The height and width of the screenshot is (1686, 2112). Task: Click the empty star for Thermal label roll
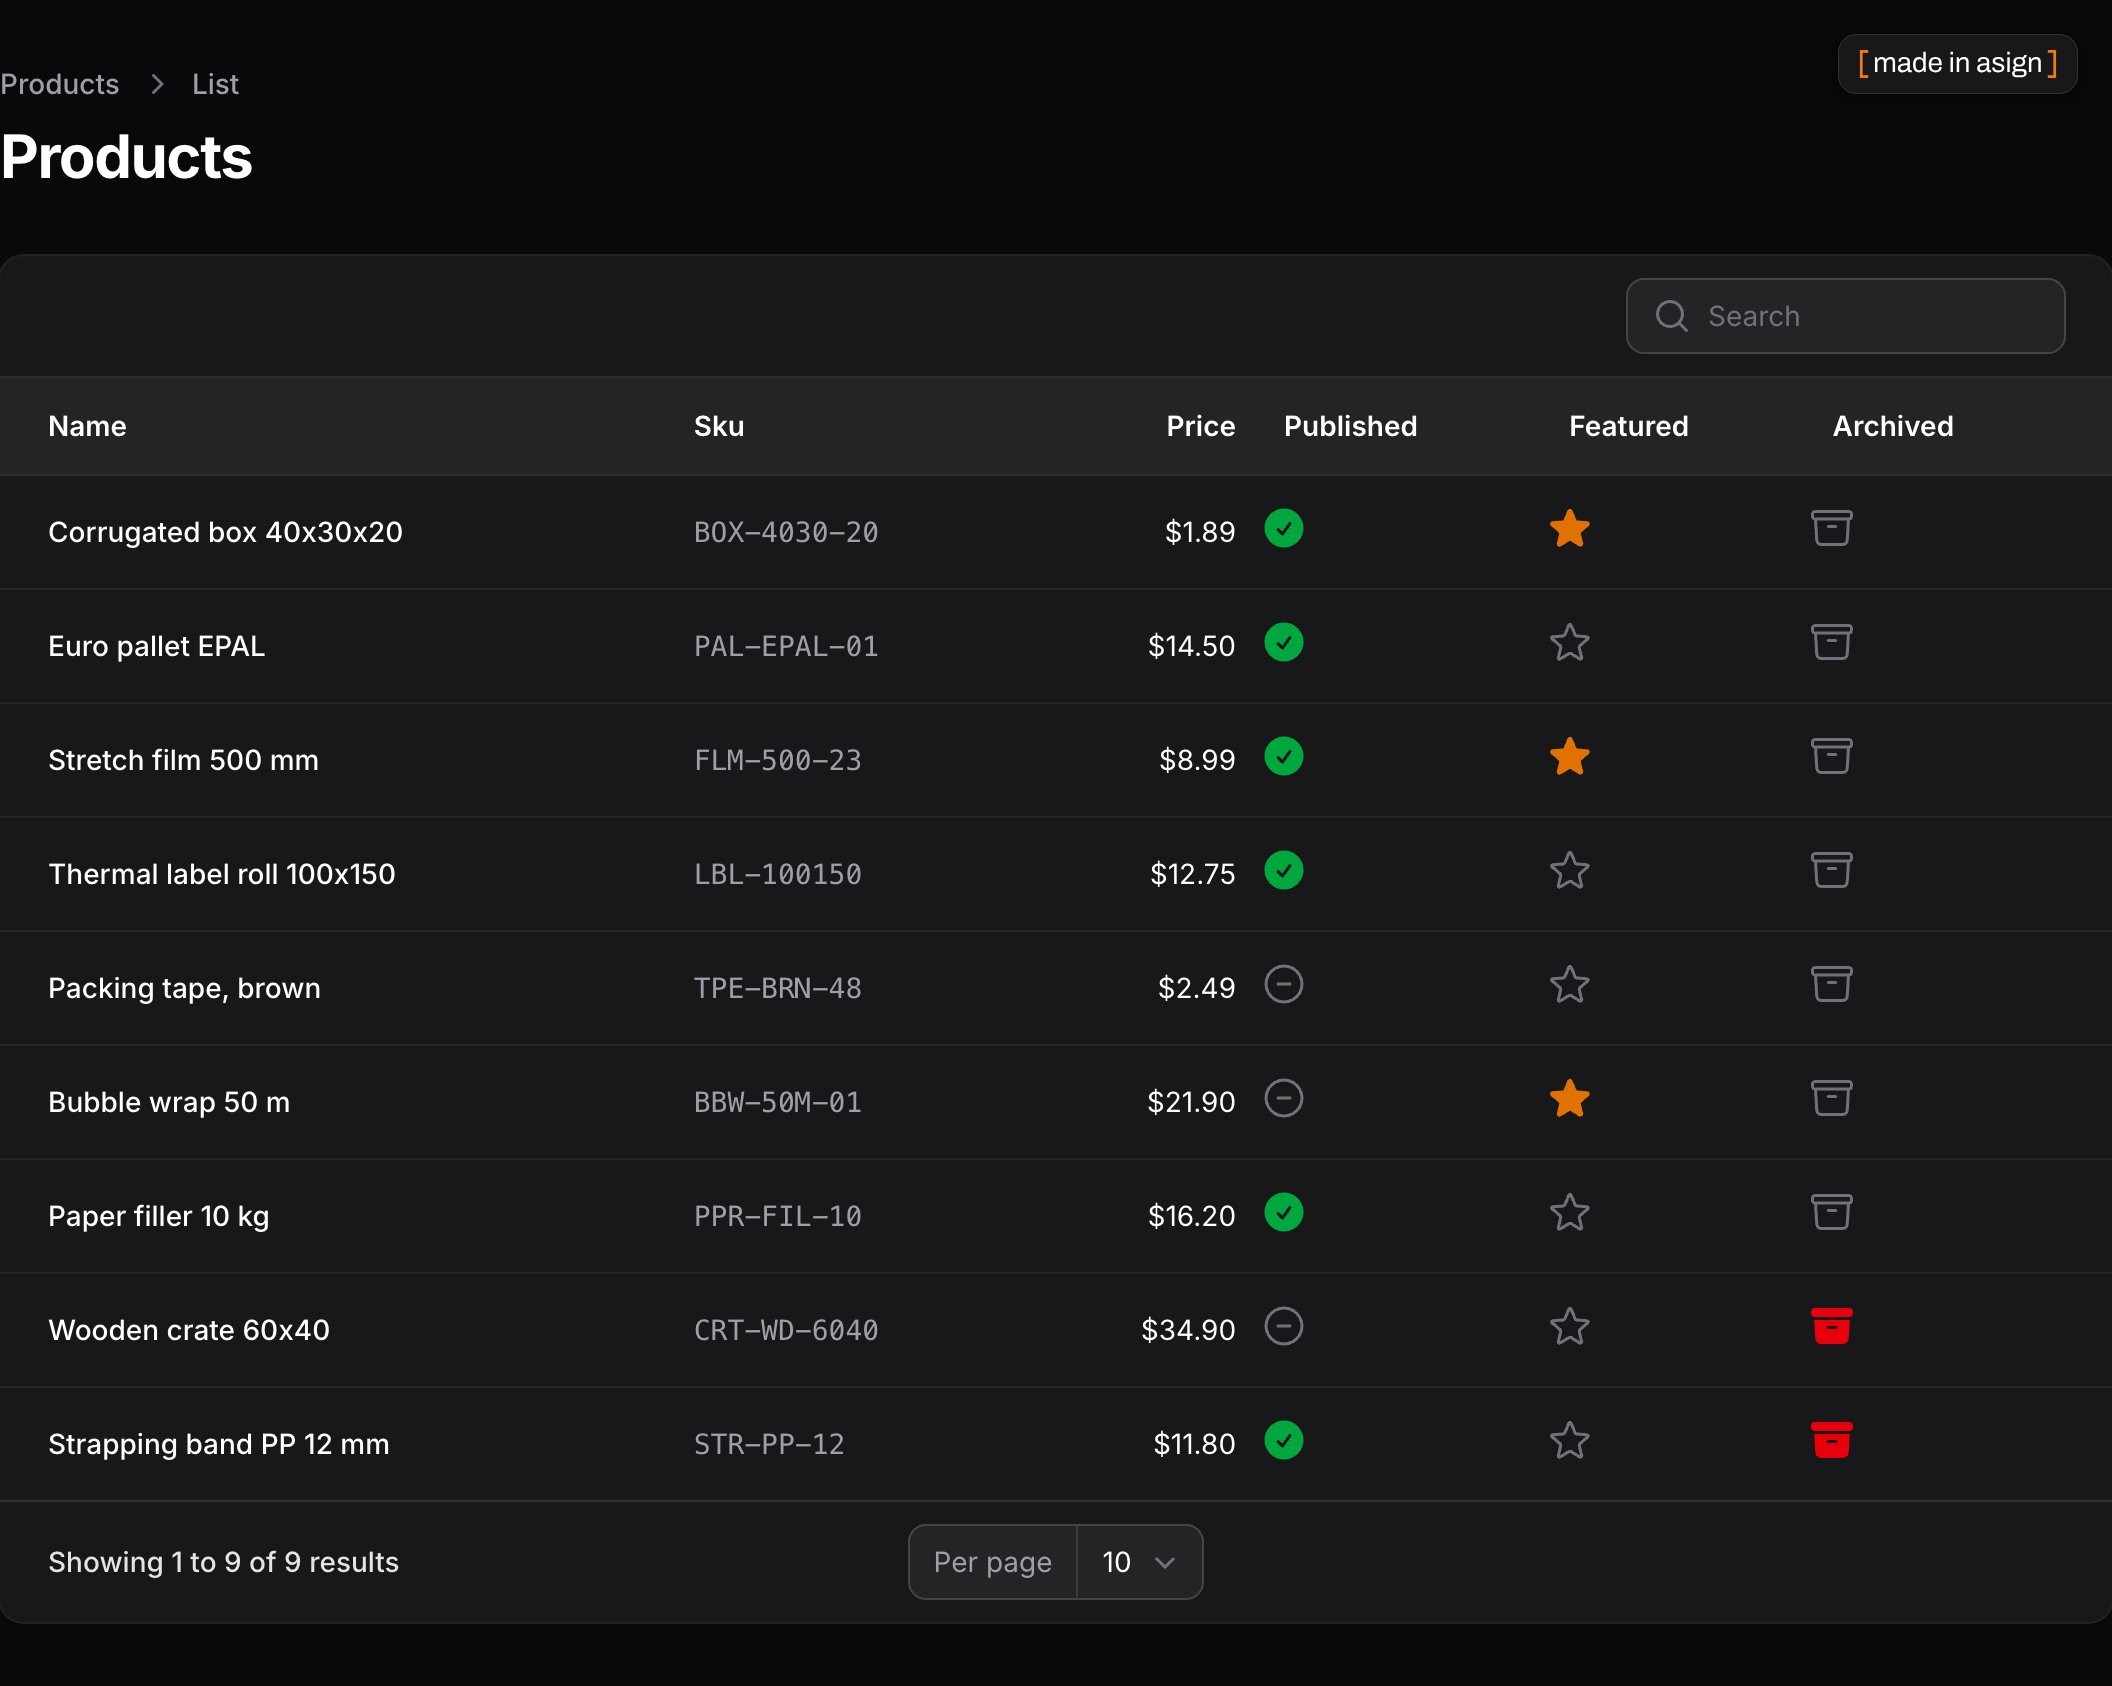pyautogui.click(x=1569, y=871)
